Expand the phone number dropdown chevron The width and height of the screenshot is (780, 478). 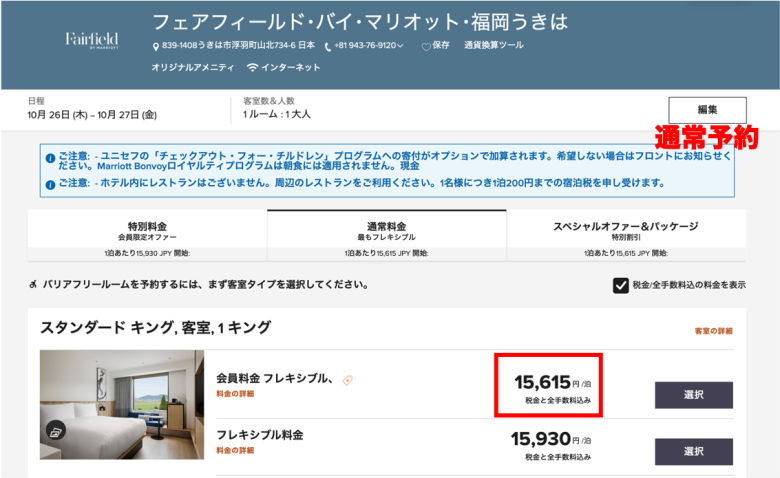pyautogui.click(x=400, y=46)
